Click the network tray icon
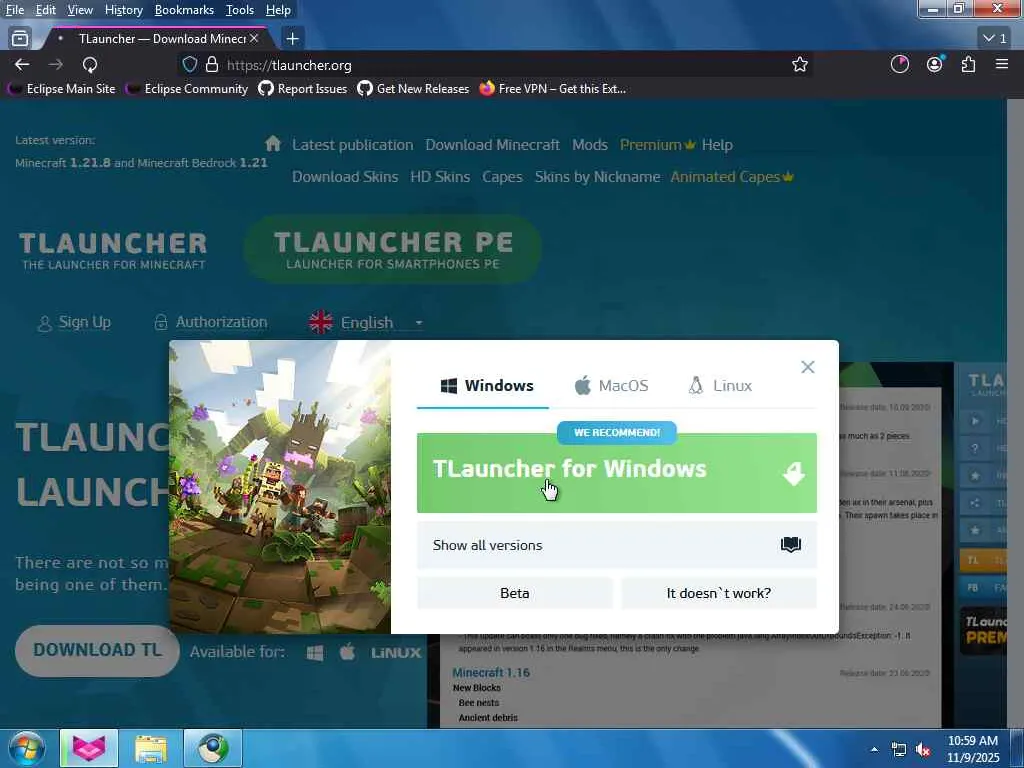1024x768 pixels. click(899, 750)
